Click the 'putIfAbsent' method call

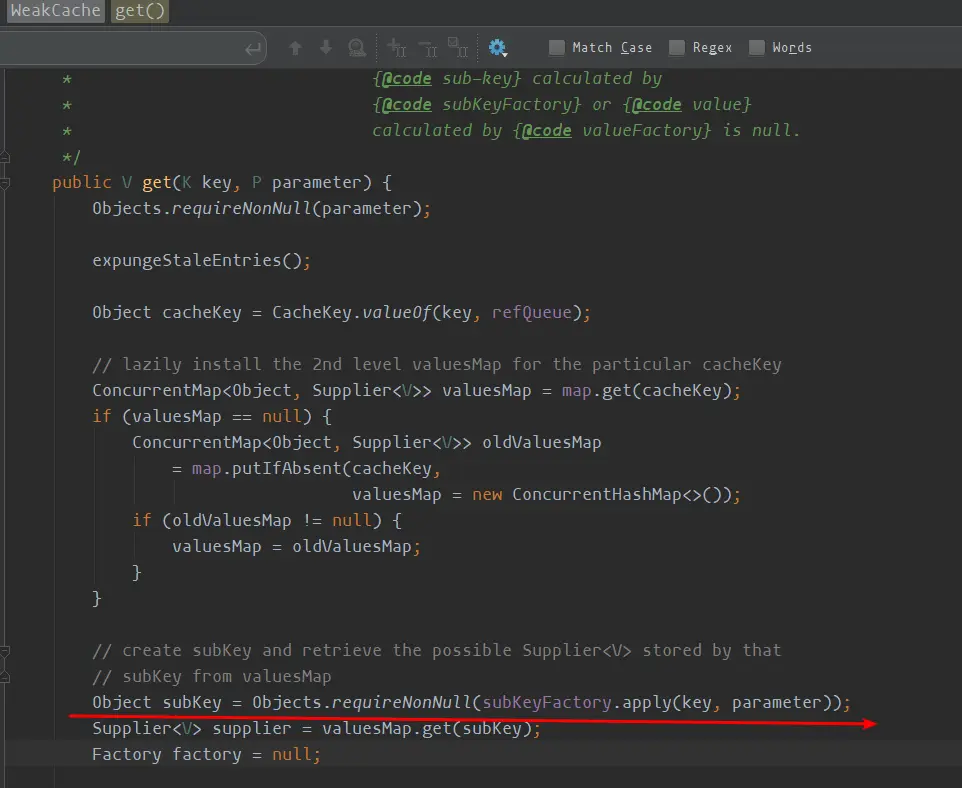click(x=287, y=469)
